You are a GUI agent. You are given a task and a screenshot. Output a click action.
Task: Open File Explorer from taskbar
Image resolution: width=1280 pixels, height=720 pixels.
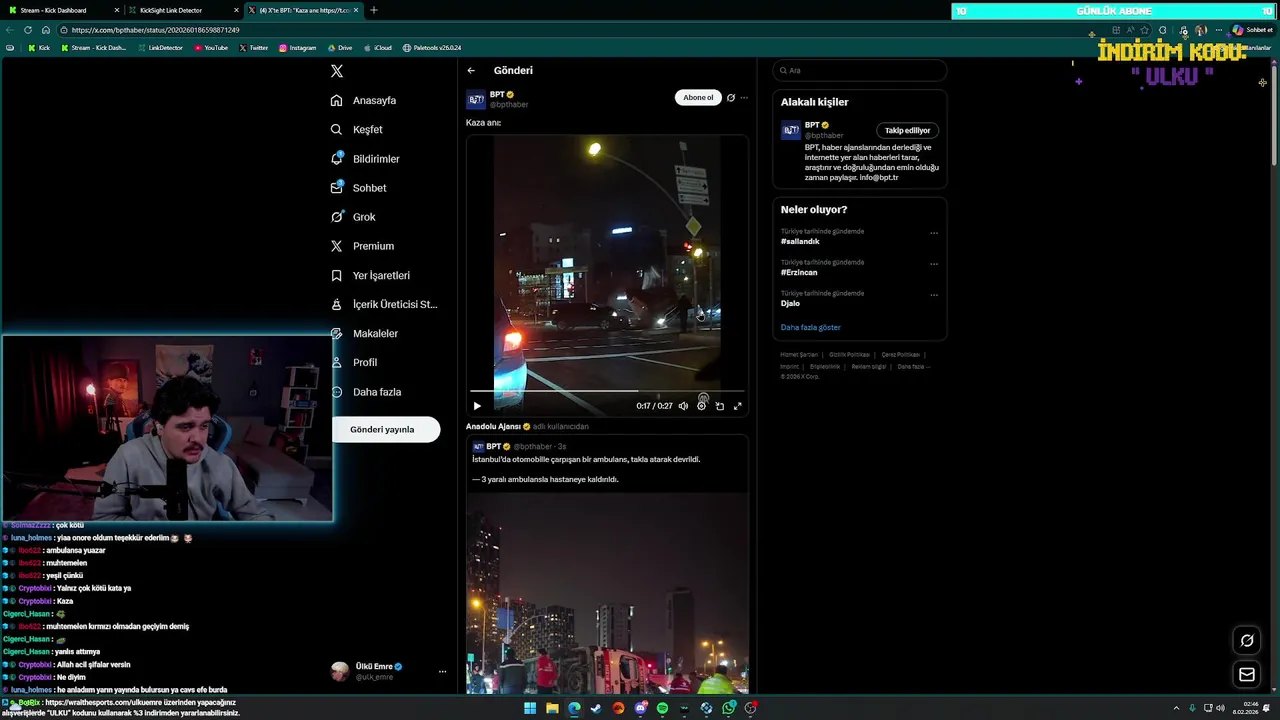click(x=552, y=708)
